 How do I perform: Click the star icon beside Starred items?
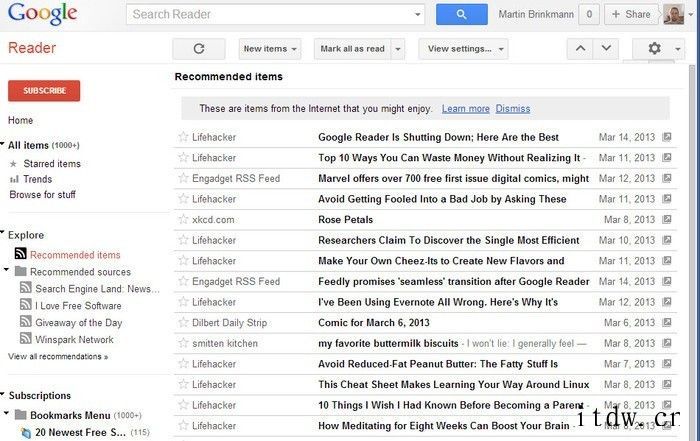coord(13,164)
